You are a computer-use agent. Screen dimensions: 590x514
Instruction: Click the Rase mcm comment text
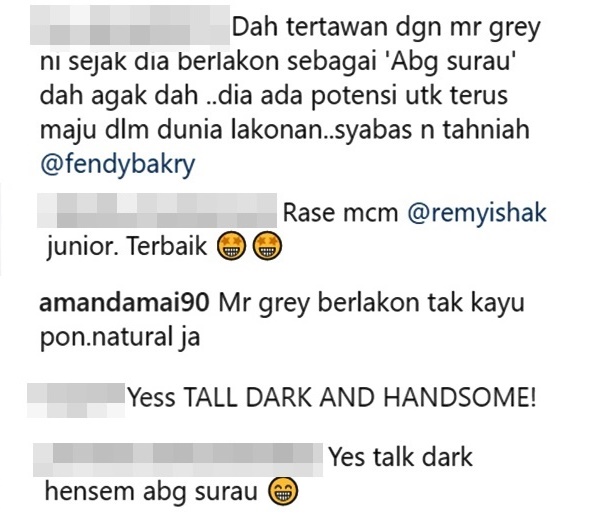pyautogui.click(x=340, y=213)
